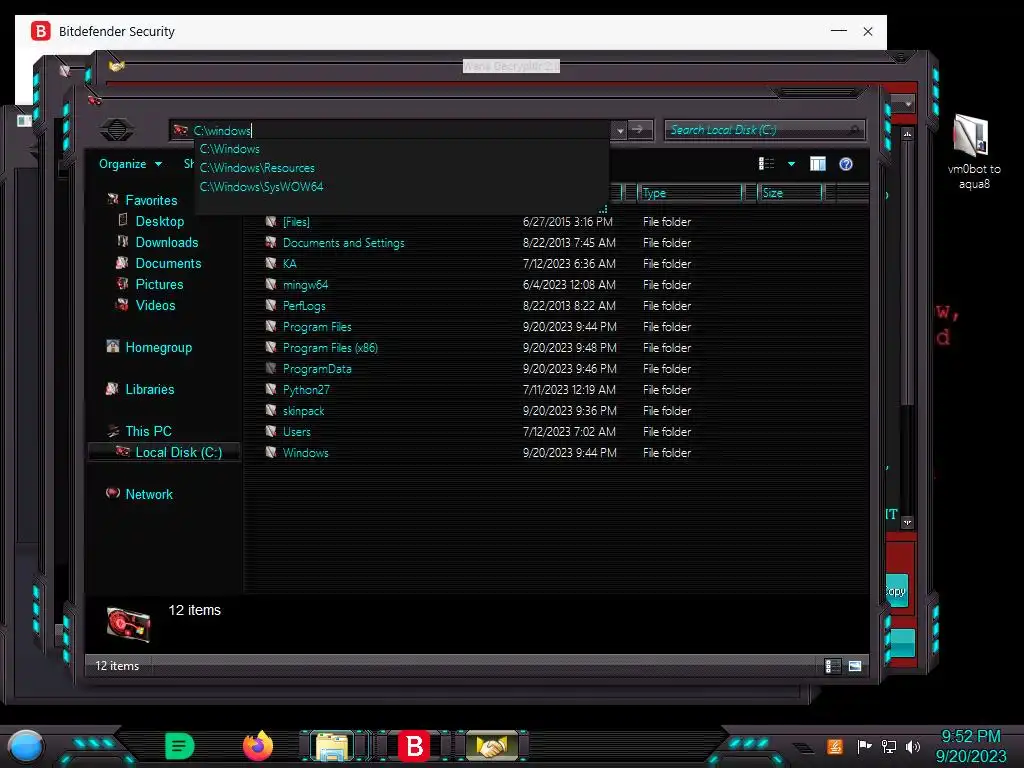
Task: Select Libraries in navigation pane
Action: (150, 389)
